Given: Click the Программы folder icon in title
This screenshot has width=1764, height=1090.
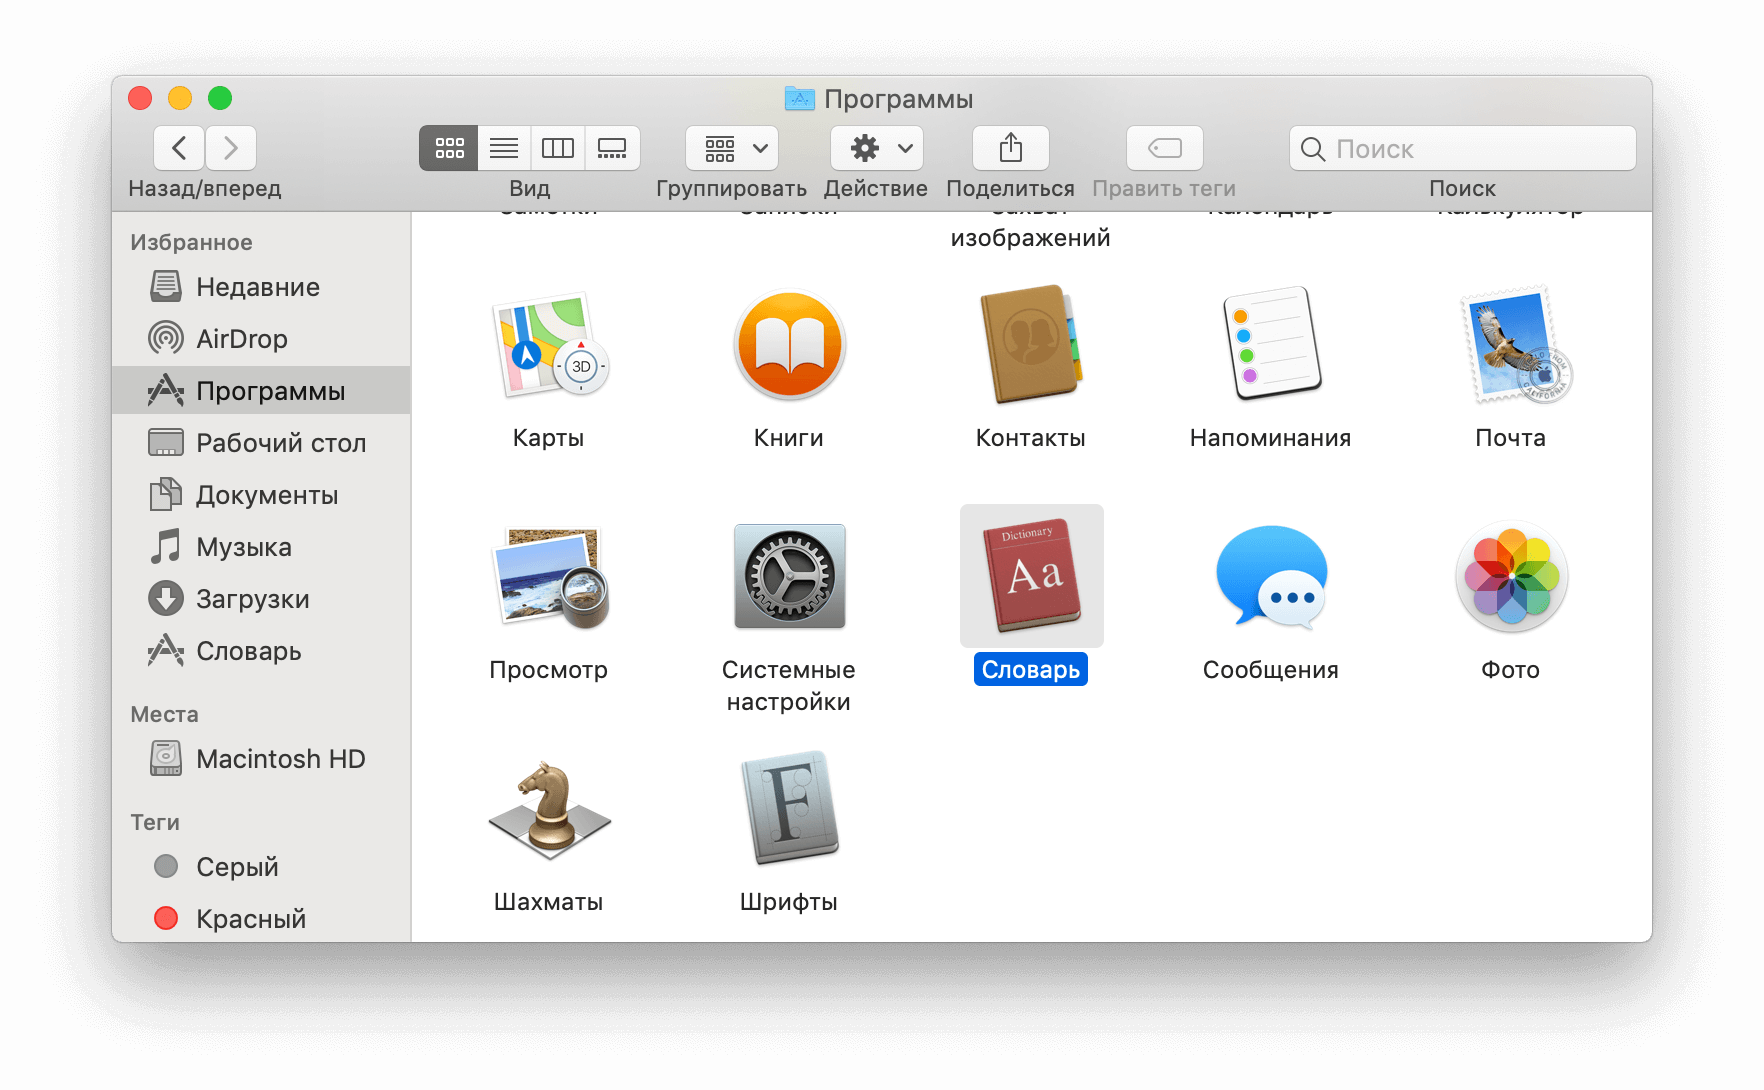Looking at the screenshot, I should [799, 98].
